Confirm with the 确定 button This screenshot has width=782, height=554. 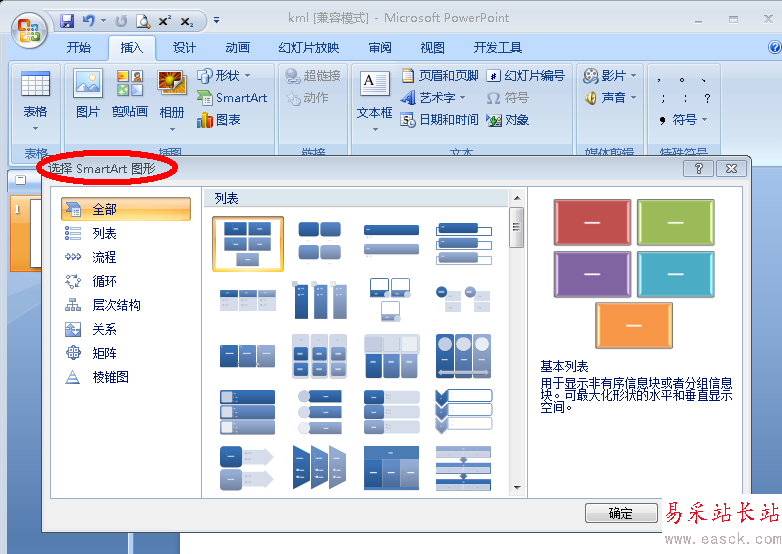tap(621, 513)
